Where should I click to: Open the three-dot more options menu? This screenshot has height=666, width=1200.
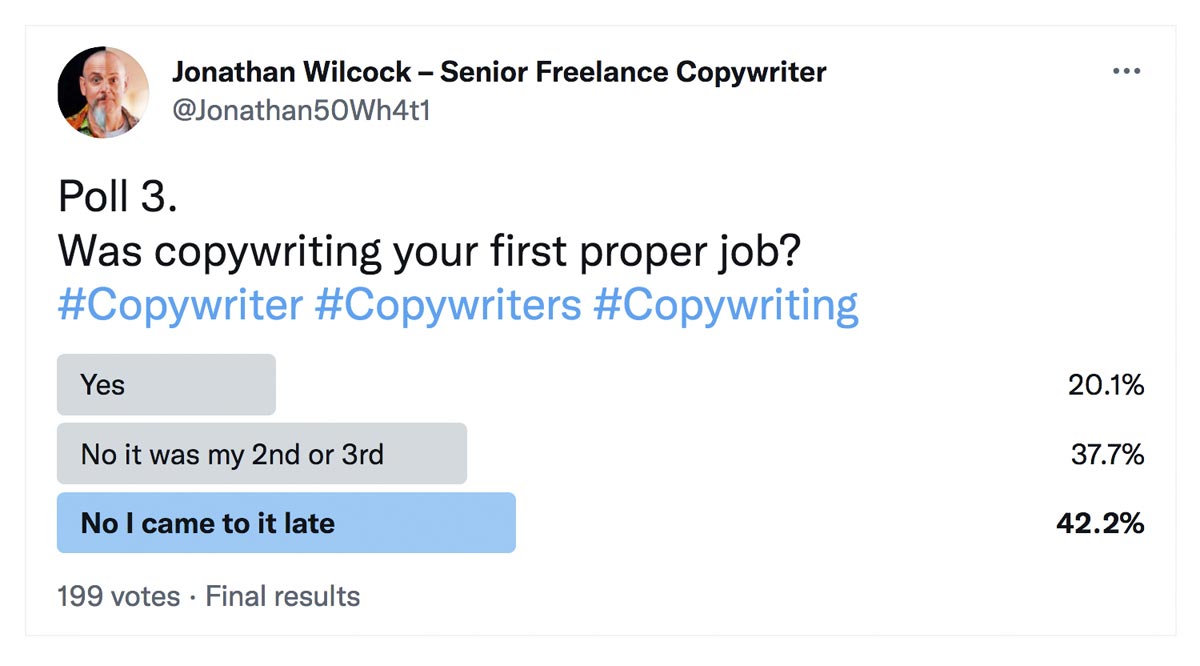click(x=1126, y=72)
